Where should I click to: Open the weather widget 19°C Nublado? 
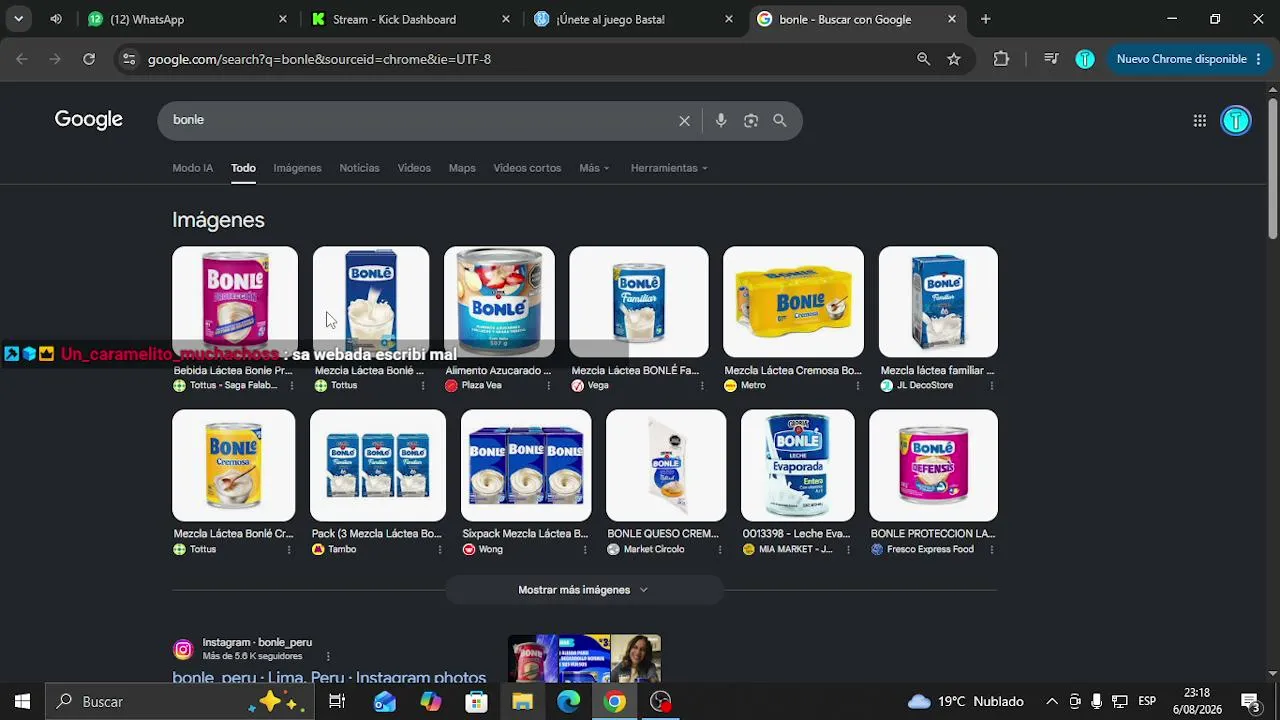(x=966, y=702)
